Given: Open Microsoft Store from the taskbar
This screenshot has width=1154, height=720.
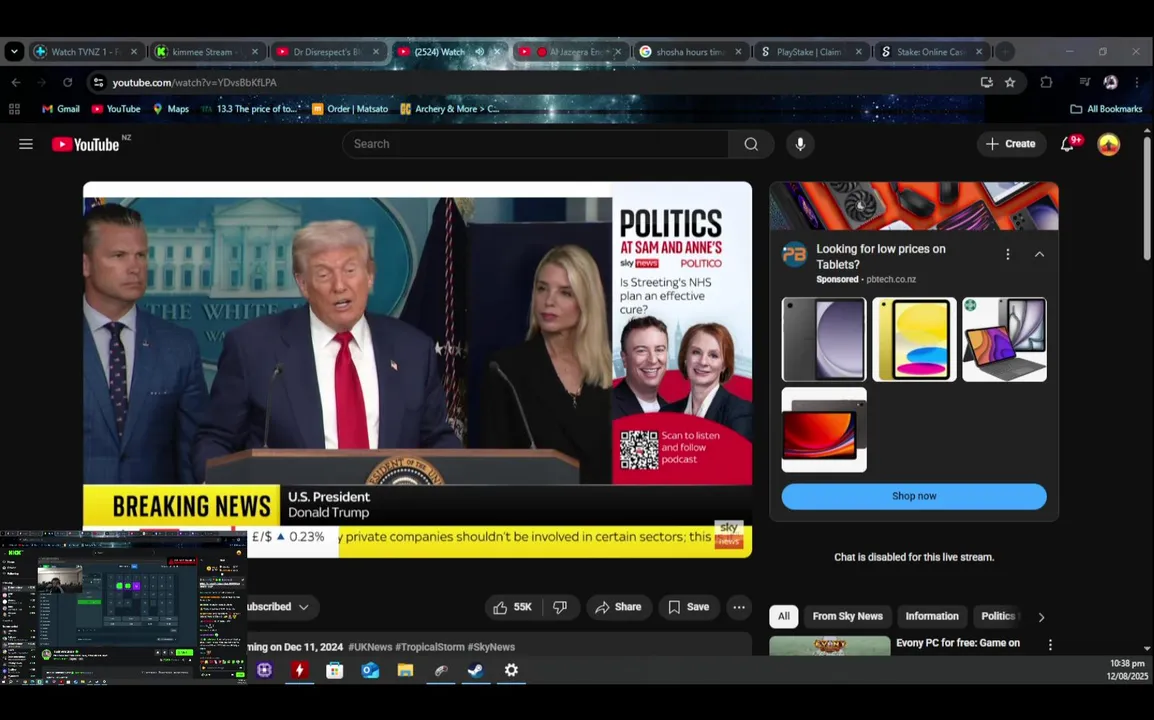Looking at the screenshot, I should 335,671.
